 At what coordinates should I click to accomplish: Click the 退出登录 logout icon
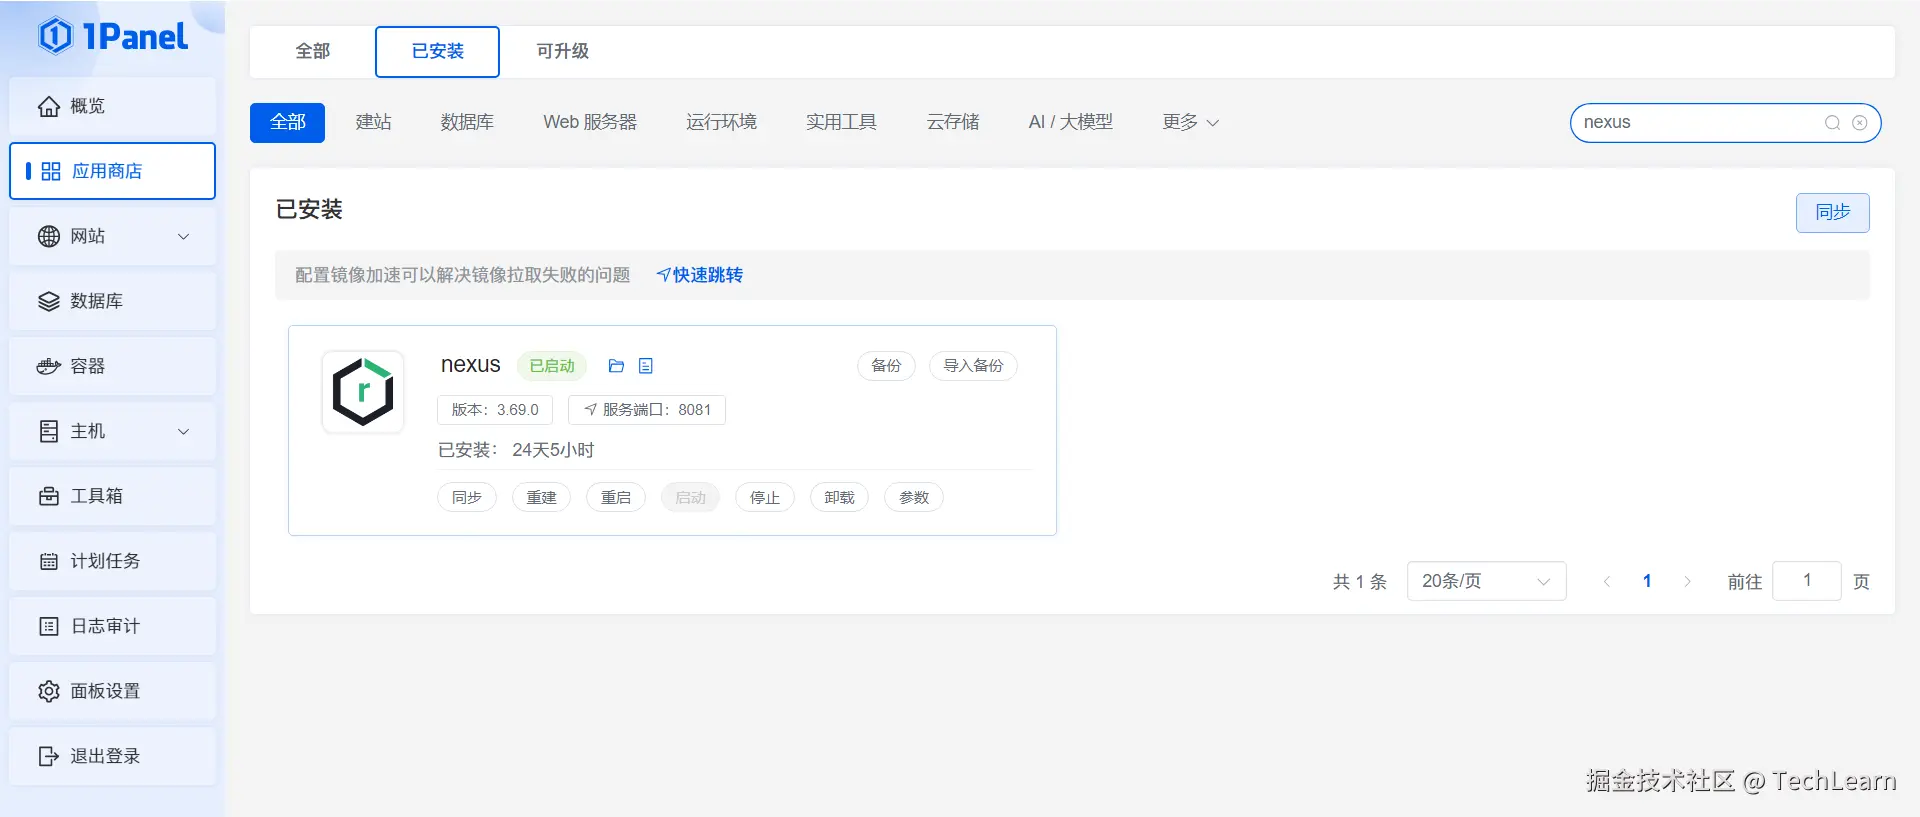49,756
